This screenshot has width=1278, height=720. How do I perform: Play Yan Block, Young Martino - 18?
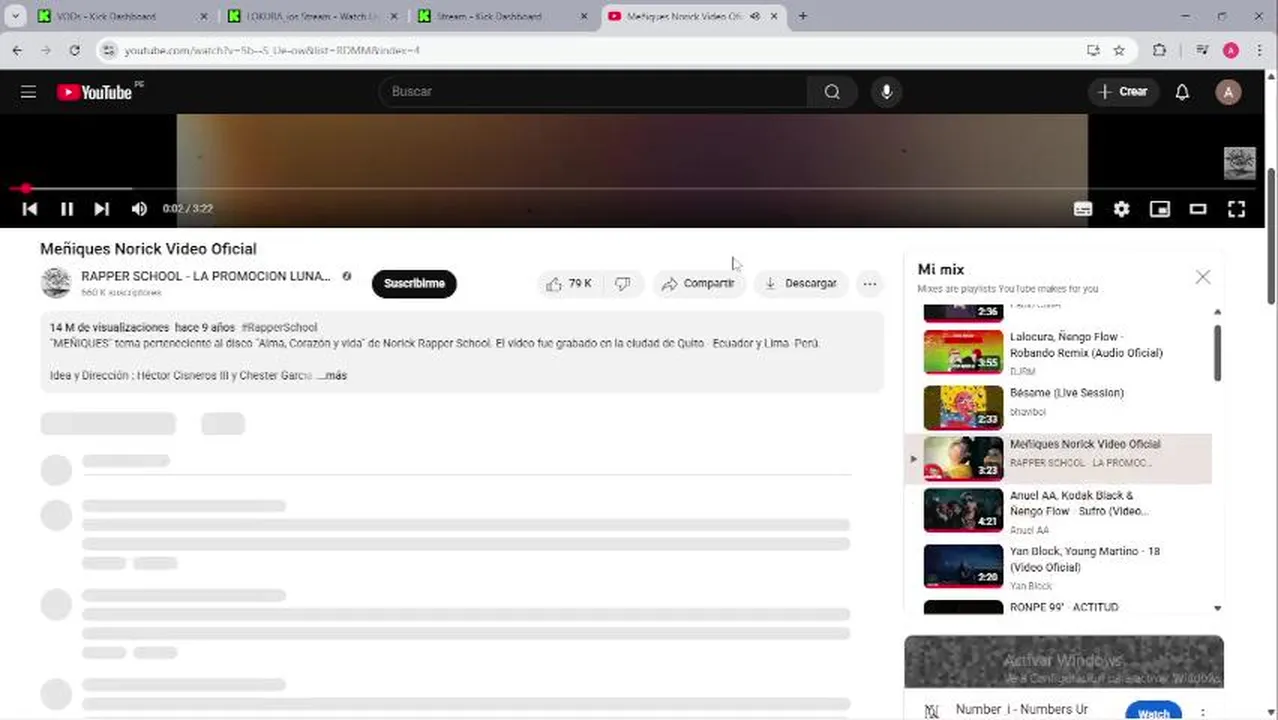click(1058, 567)
